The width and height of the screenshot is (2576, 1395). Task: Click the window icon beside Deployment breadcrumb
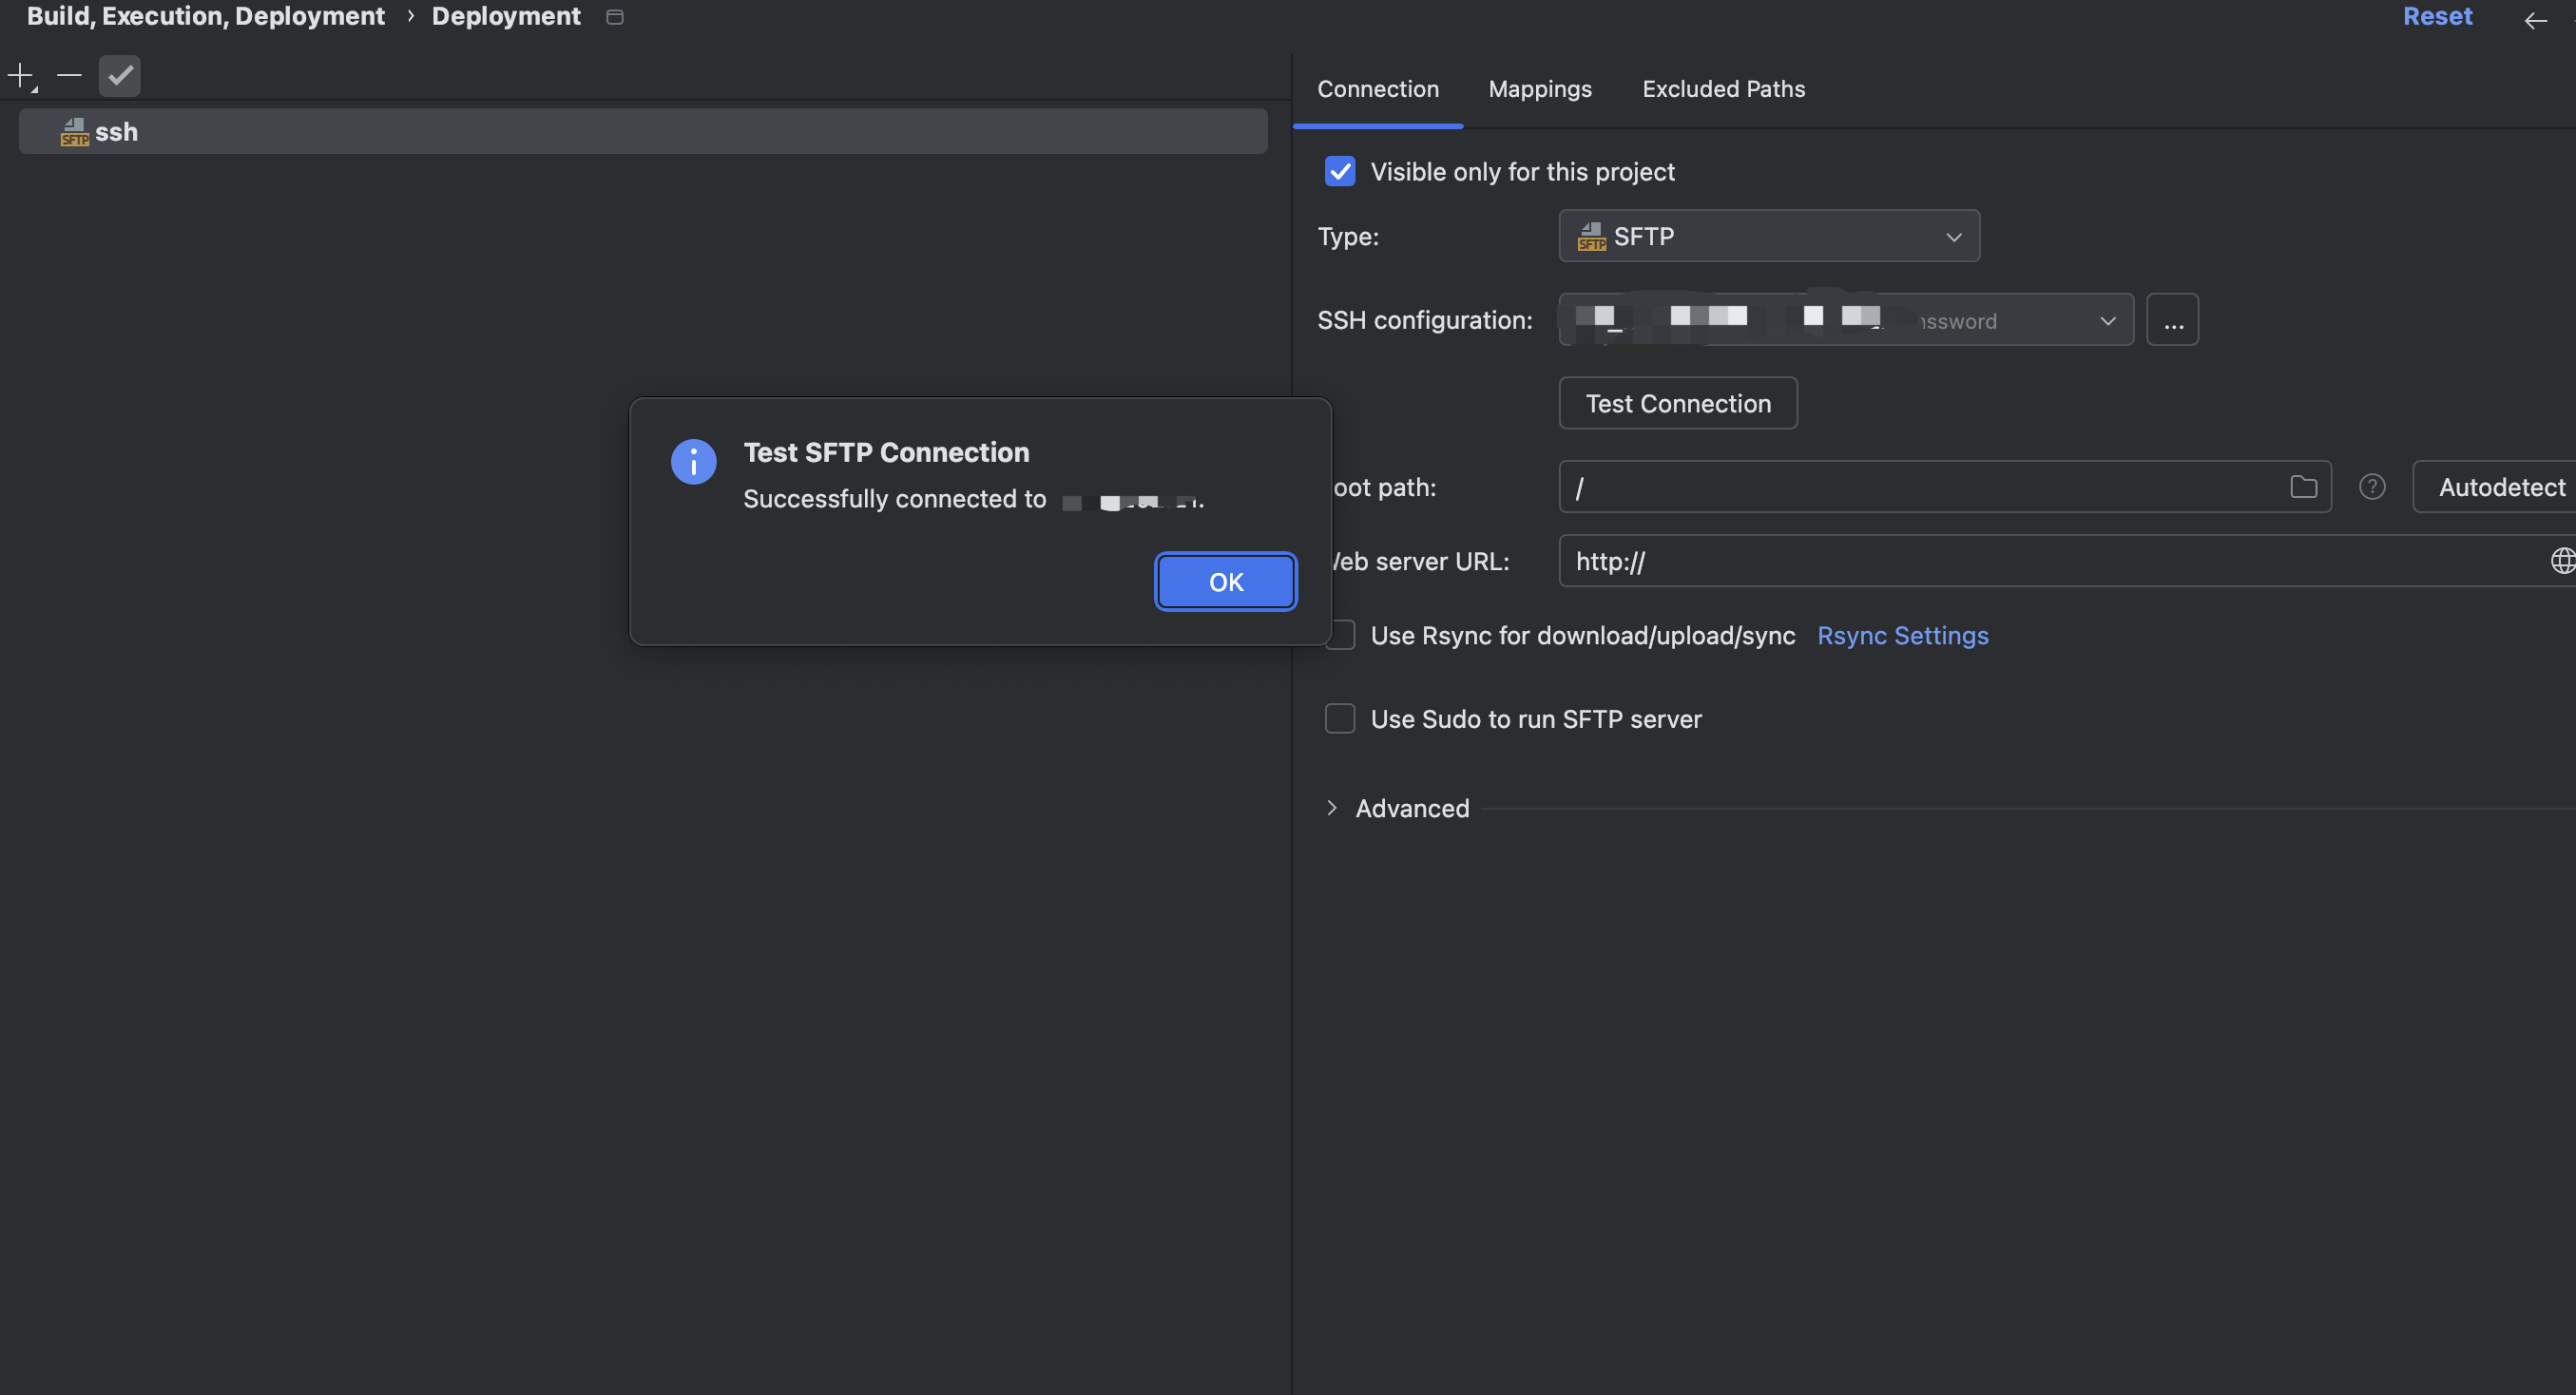point(615,17)
